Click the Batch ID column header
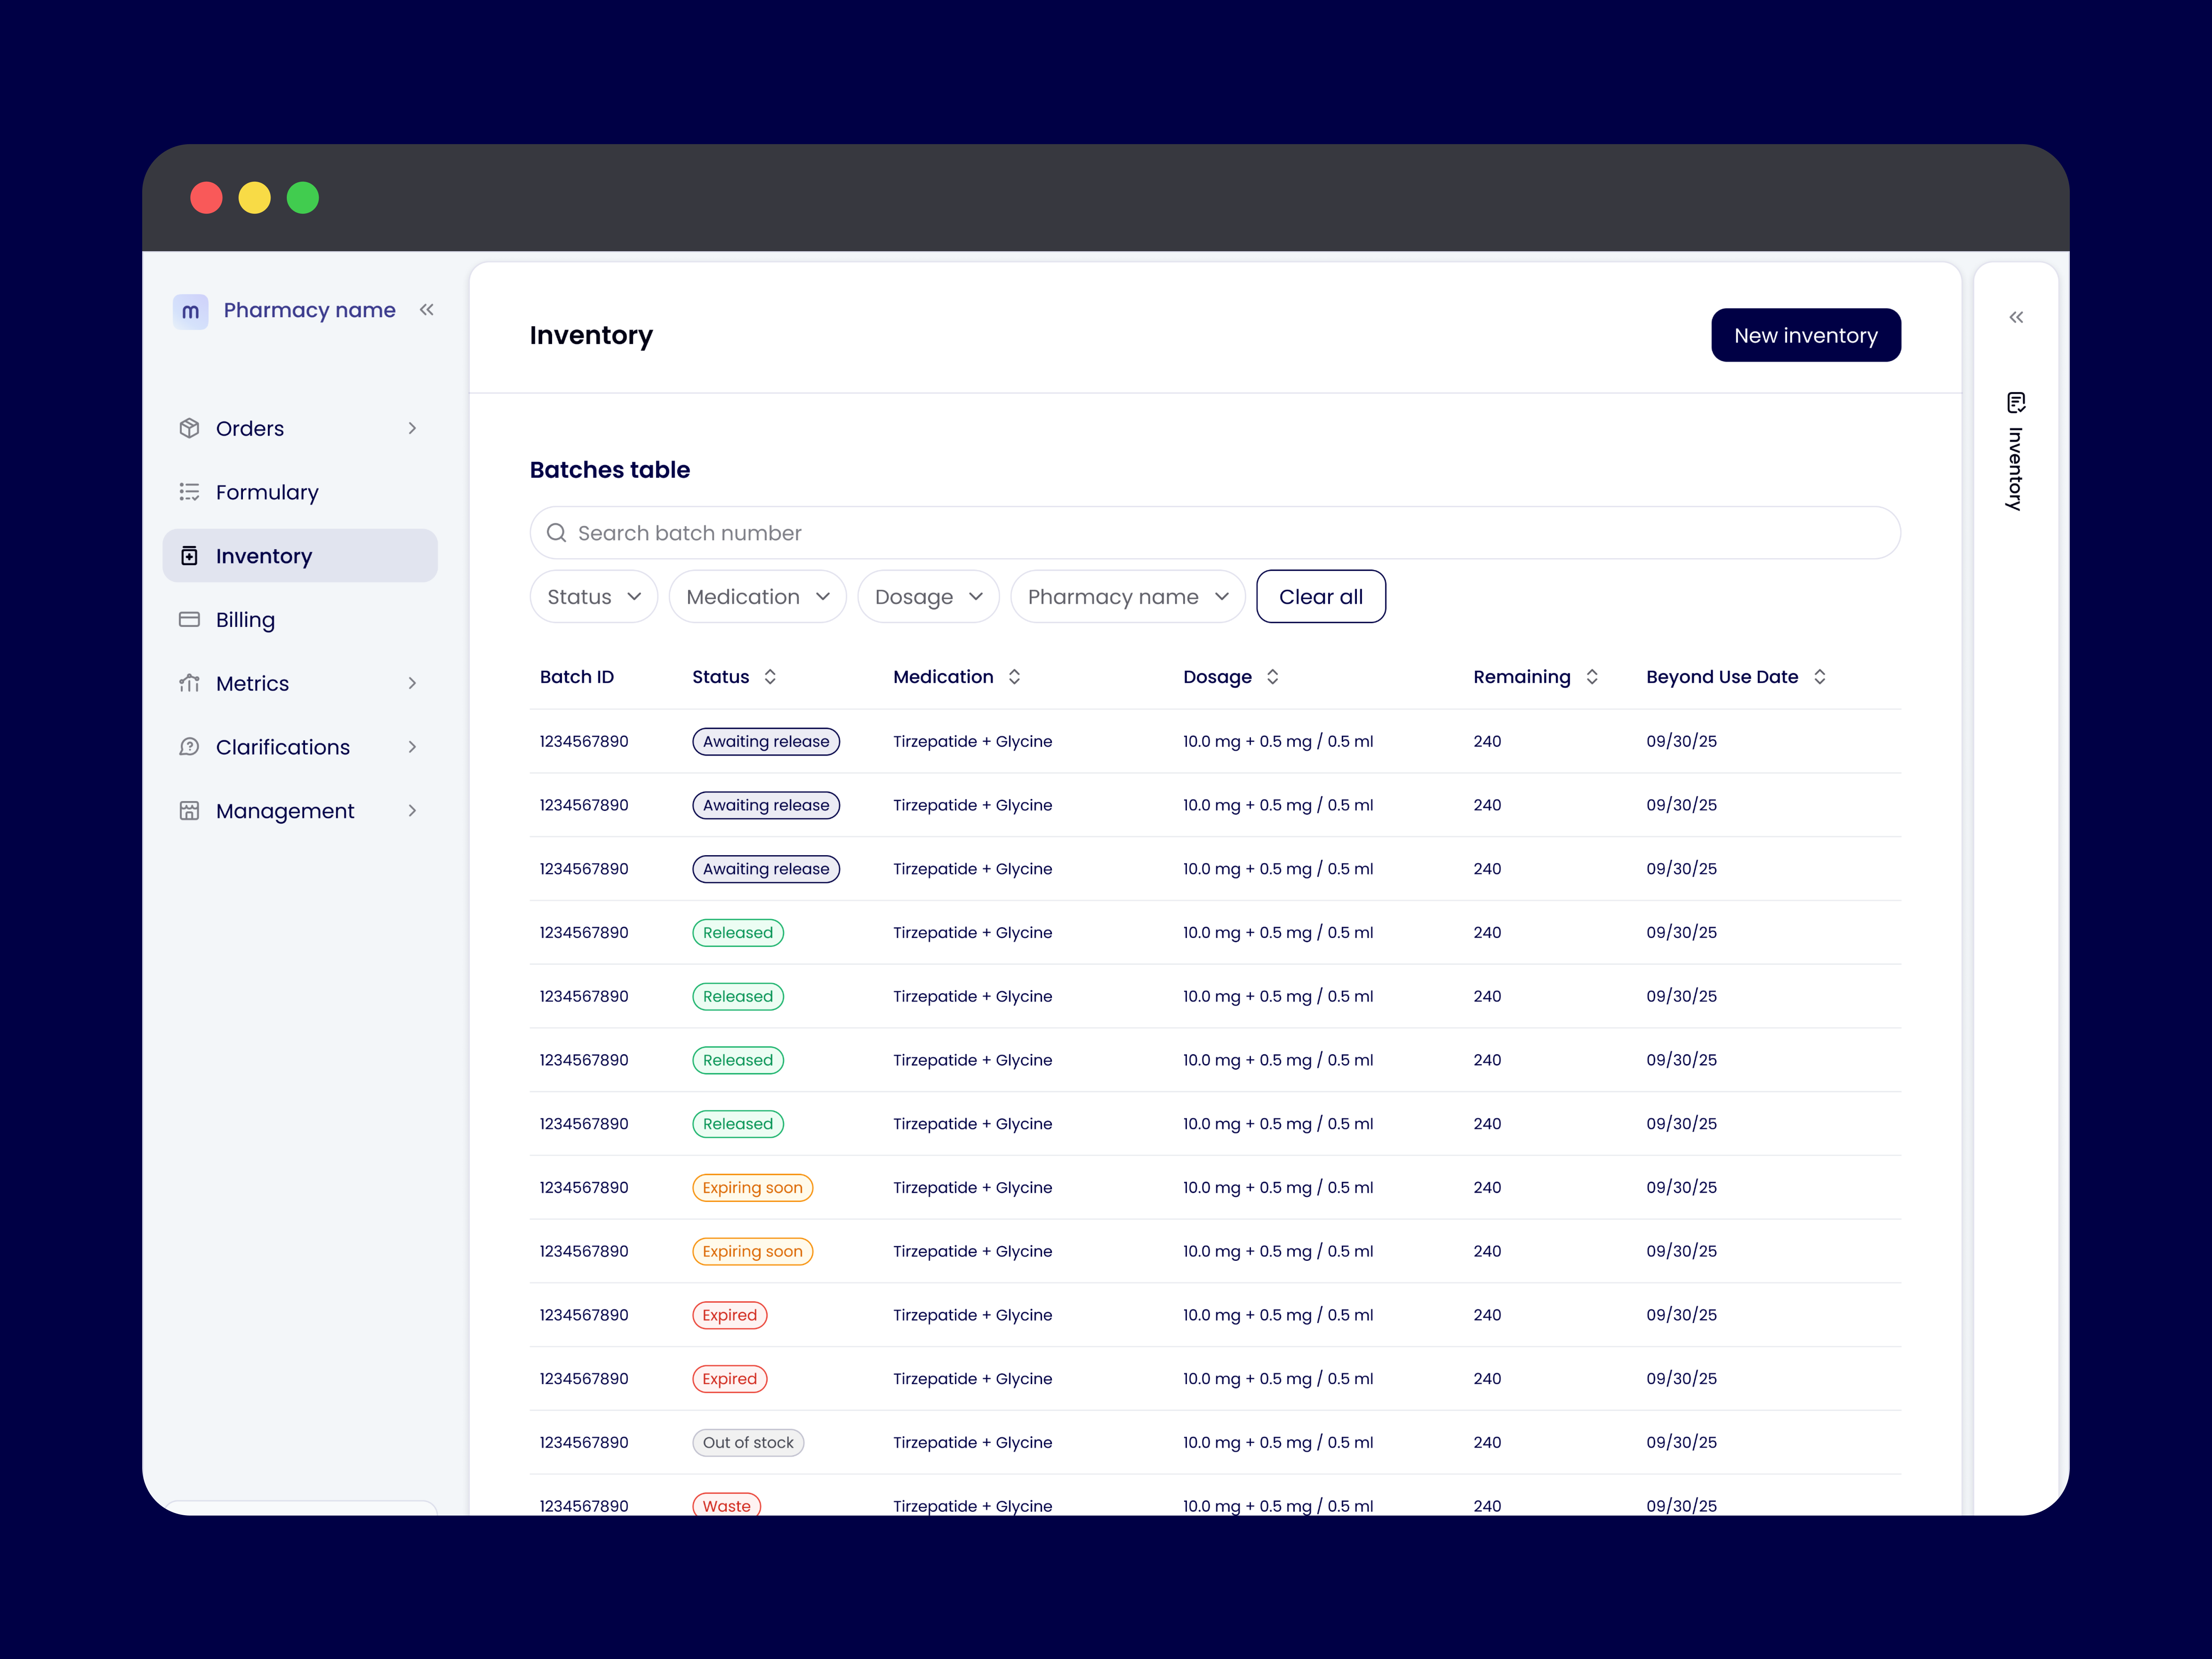The image size is (2212, 1659). 577,677
